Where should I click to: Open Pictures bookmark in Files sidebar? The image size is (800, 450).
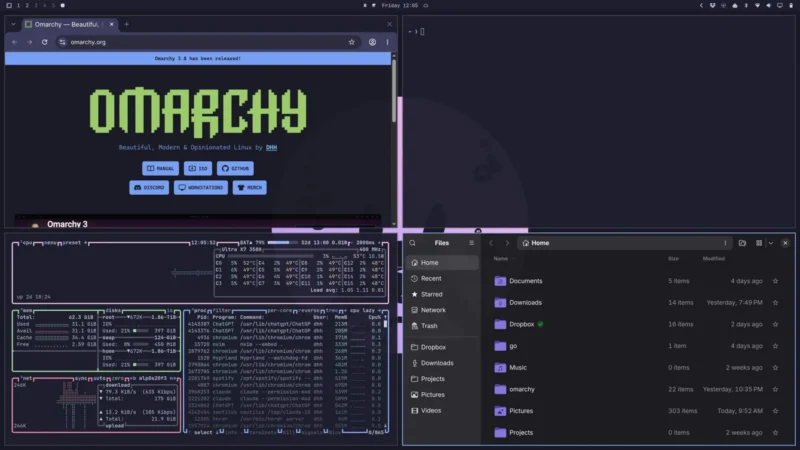[x=442, y=395]
